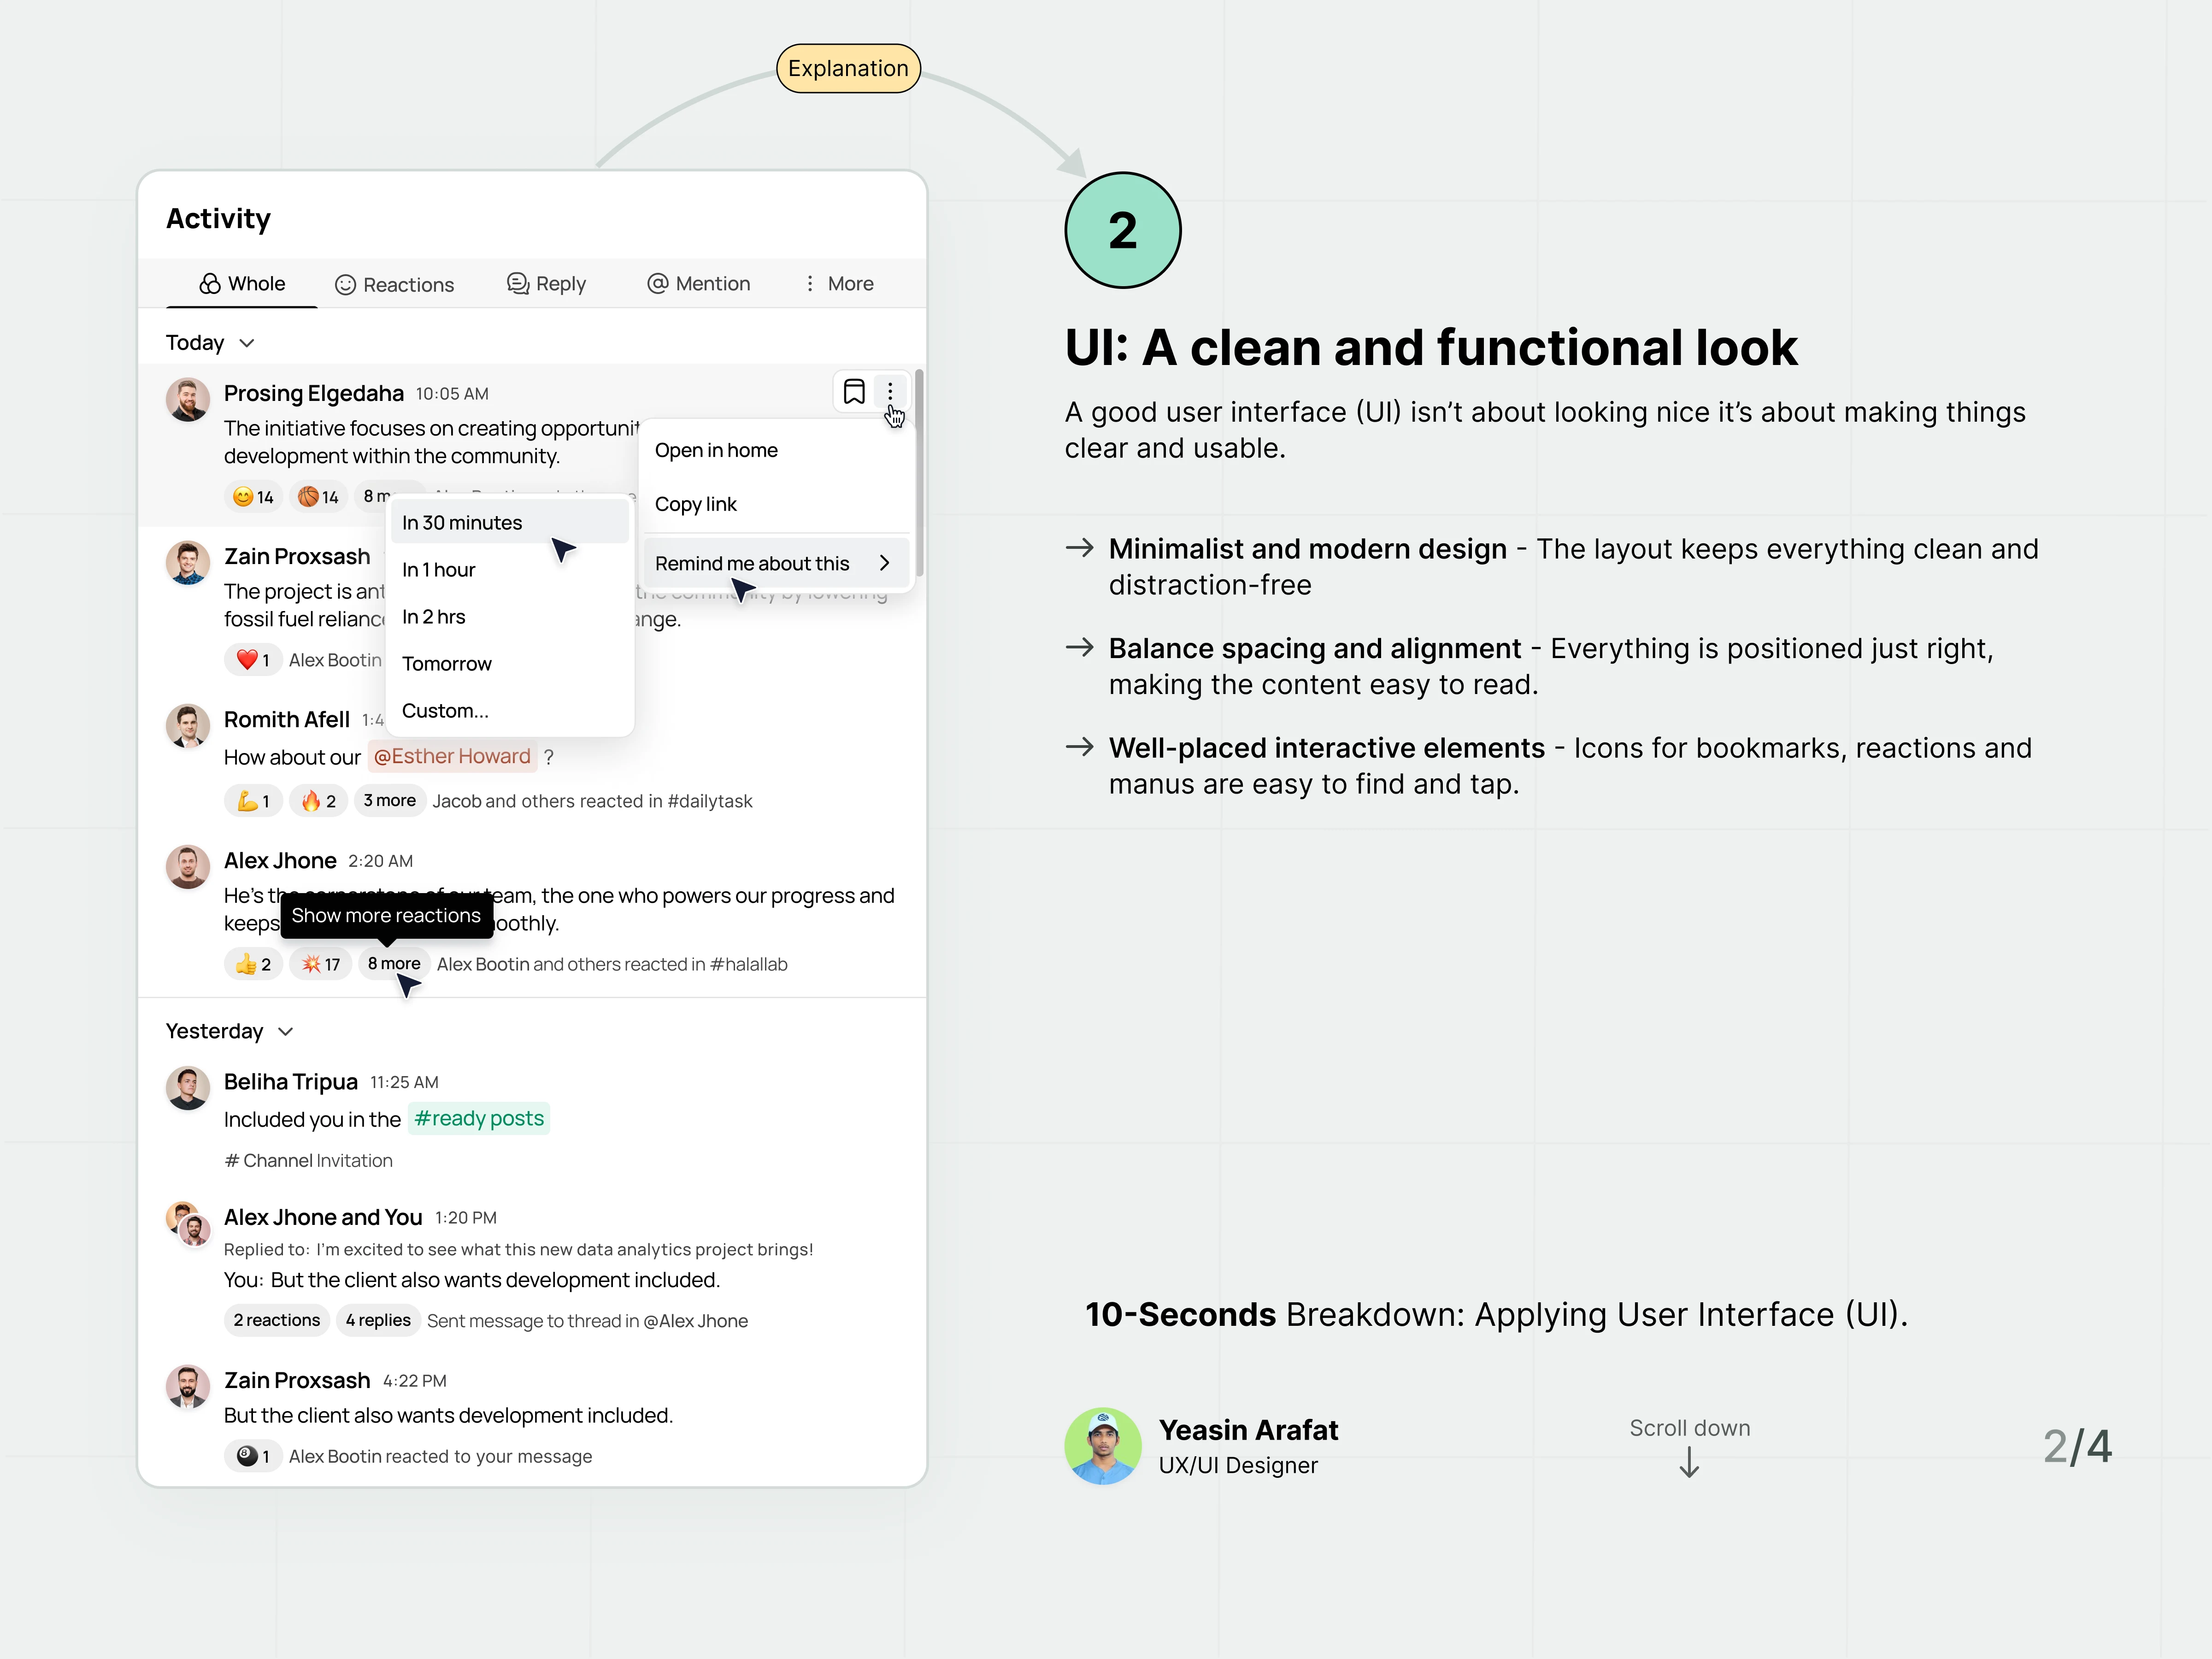2212x1659 pixels.
Task: Click the name Beliha Tripua
Action: click(x=291, y=1081)
